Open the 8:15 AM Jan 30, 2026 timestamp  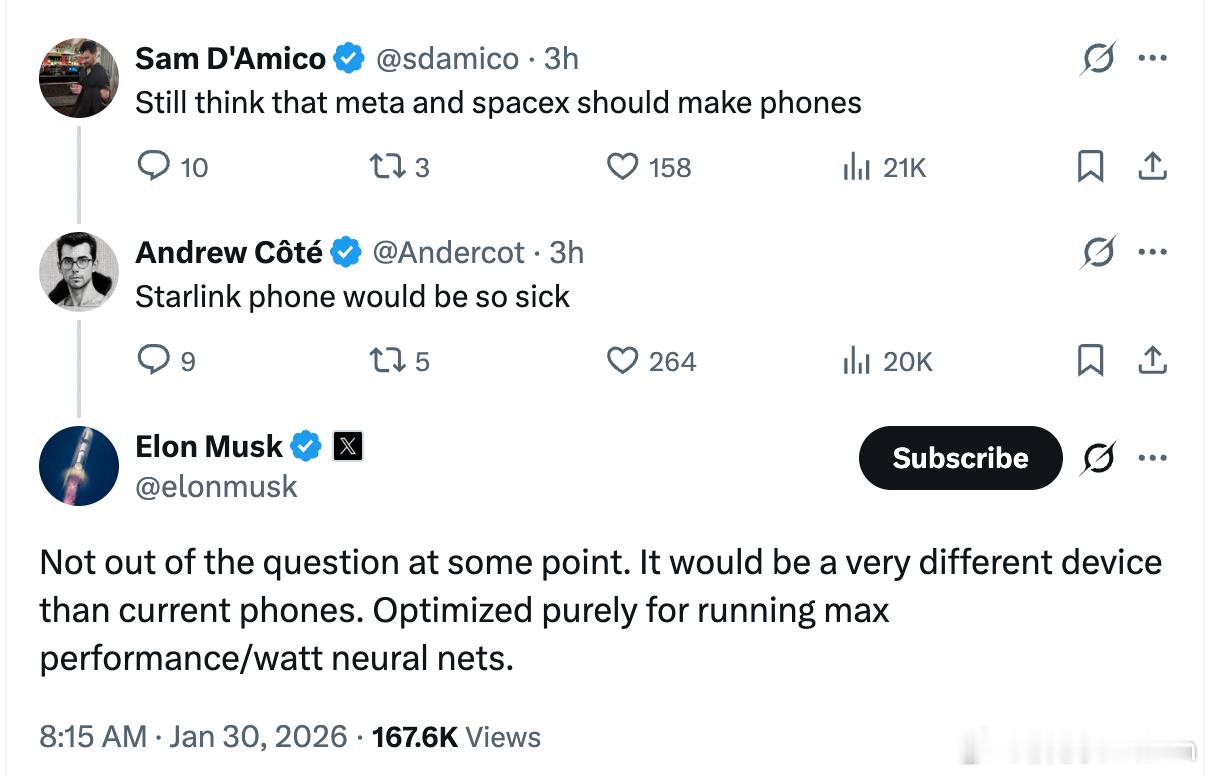[193, 738]
